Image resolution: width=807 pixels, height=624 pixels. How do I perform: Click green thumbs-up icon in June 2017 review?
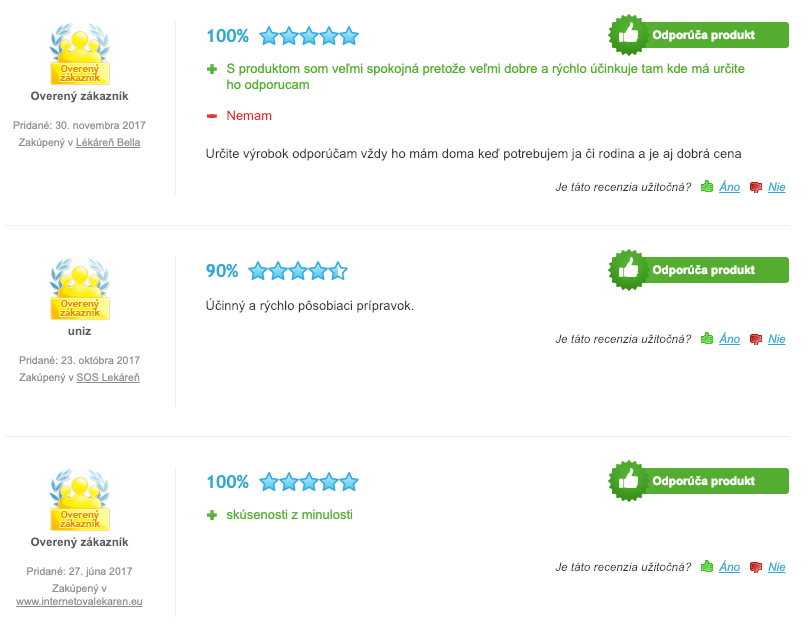(x=707, y=567)
